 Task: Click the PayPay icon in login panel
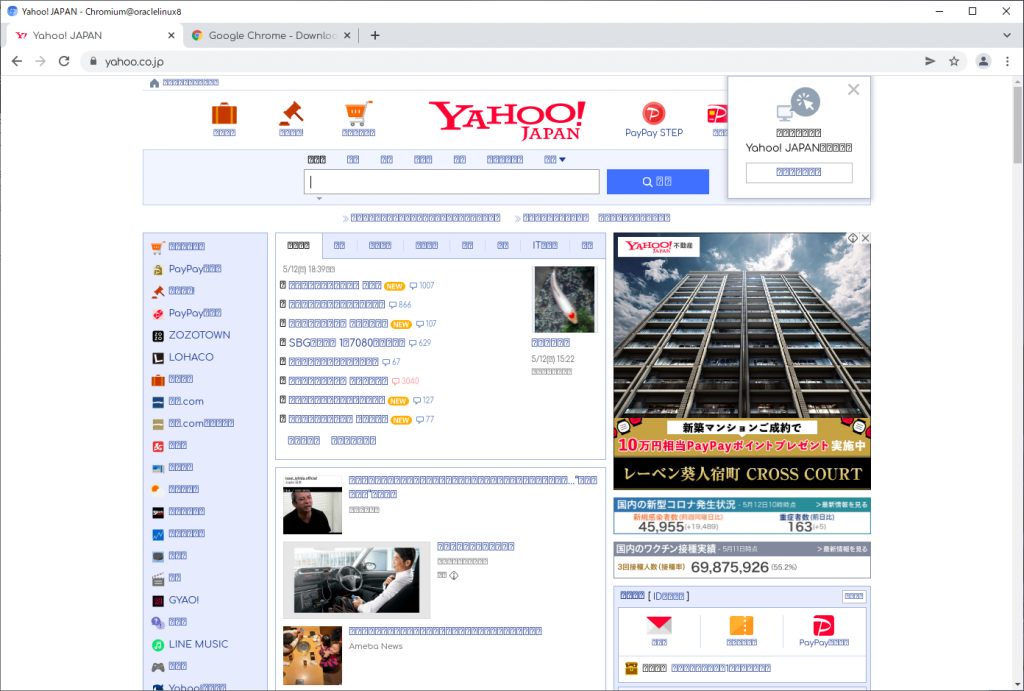[x=824, y=626]
